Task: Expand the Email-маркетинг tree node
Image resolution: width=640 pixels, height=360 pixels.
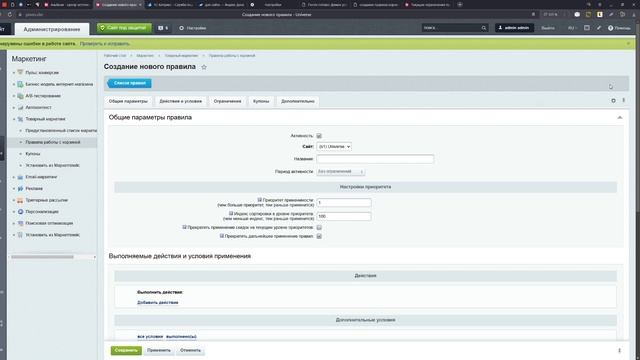Action: (14, 177)
